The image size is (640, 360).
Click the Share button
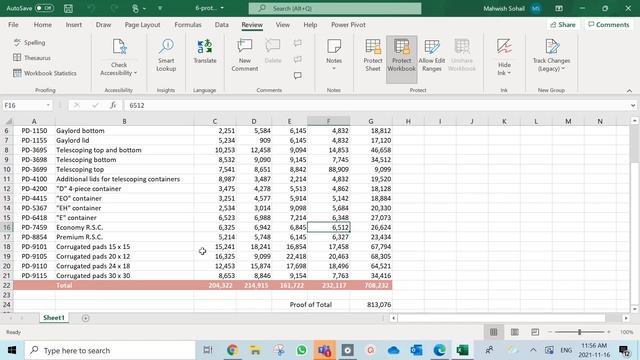[x=562, y=24]
